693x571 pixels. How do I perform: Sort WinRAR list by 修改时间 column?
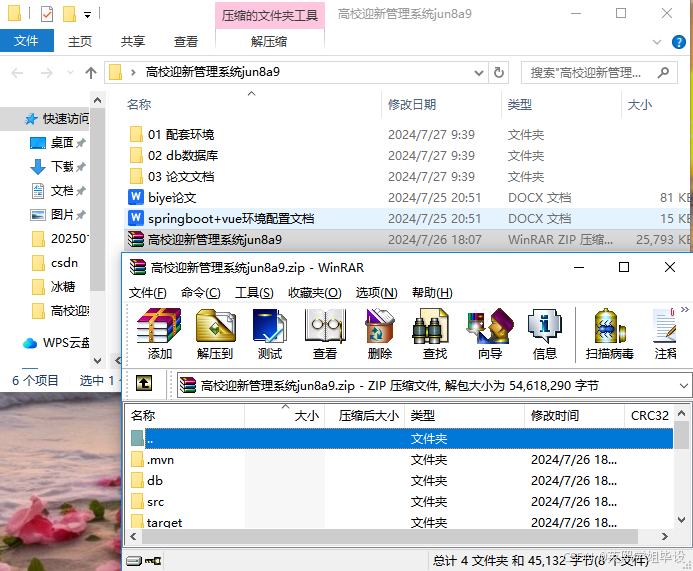(x=574, y=415)
